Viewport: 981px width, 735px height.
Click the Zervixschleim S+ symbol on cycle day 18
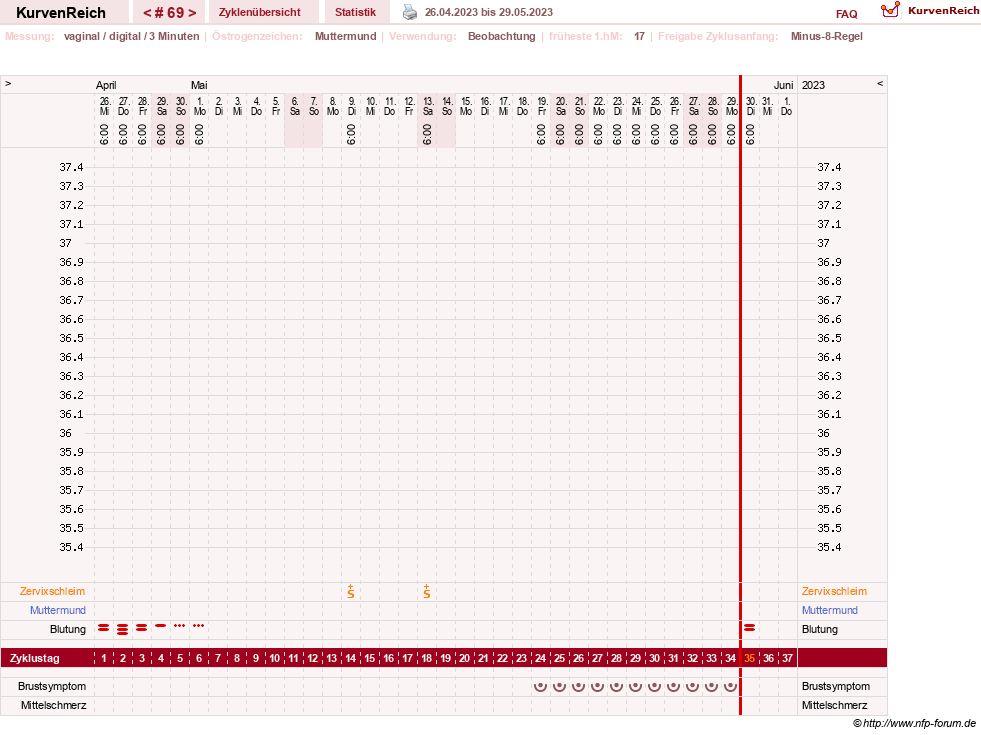tap(427, 591)
